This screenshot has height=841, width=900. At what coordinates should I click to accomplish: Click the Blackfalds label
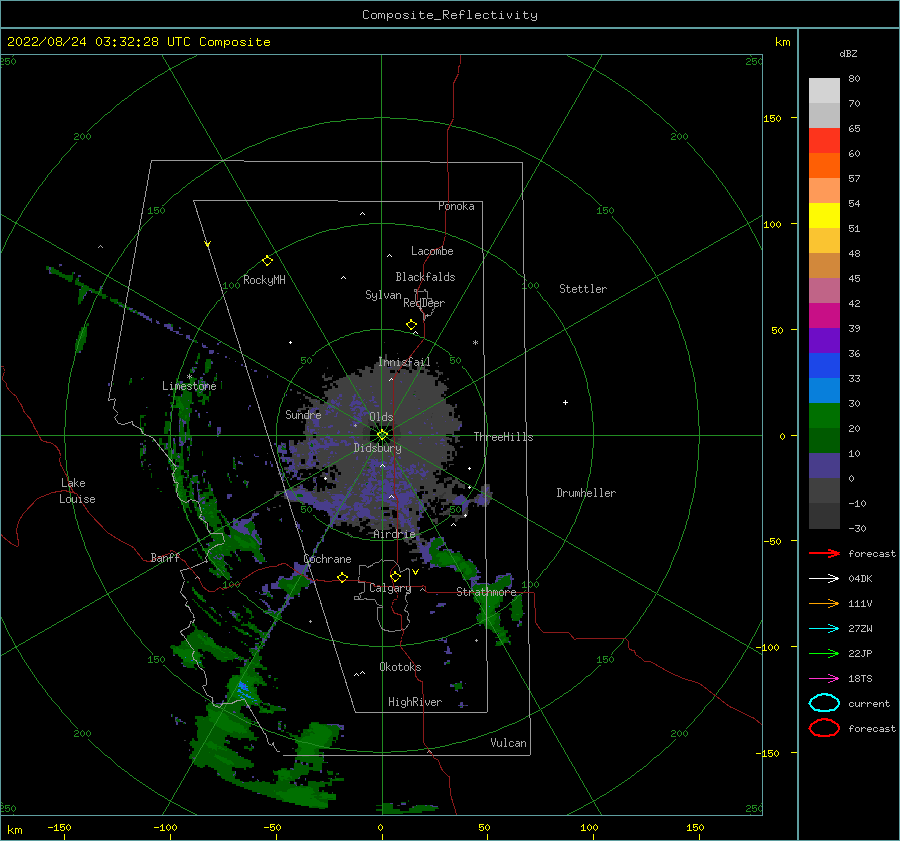[x=425, y=277]
